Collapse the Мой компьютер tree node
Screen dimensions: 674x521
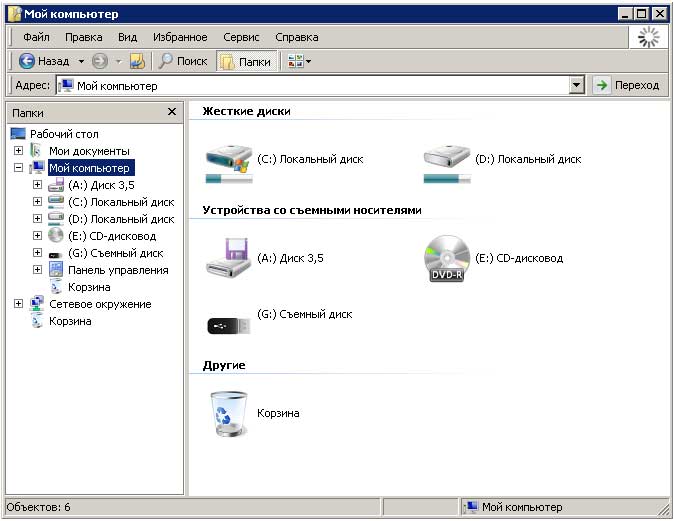coord(19,168)
